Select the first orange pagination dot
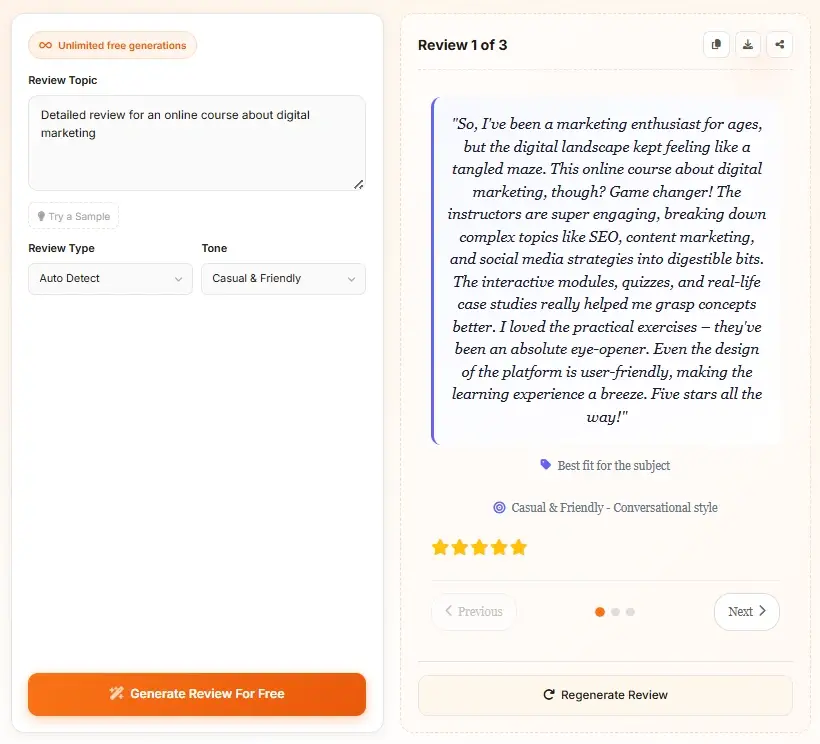Image resolution: width=820 pixels, height=744 pixels. [600, 612]
